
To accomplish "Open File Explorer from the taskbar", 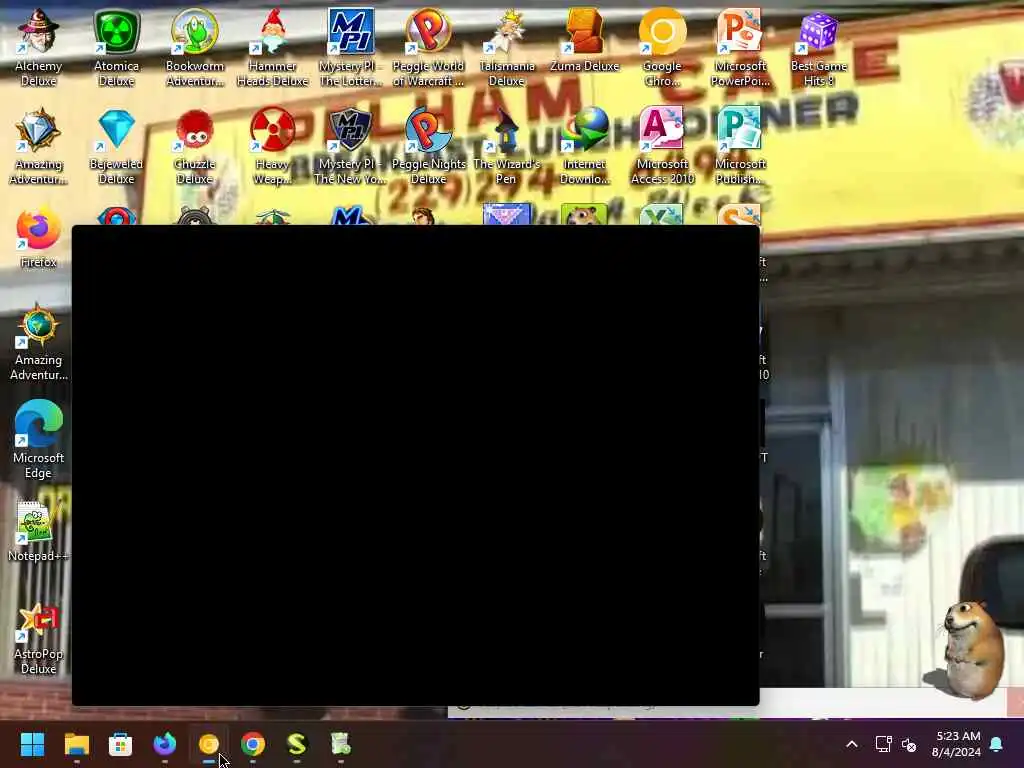I will pyautogui.click(x=76, y=744).
